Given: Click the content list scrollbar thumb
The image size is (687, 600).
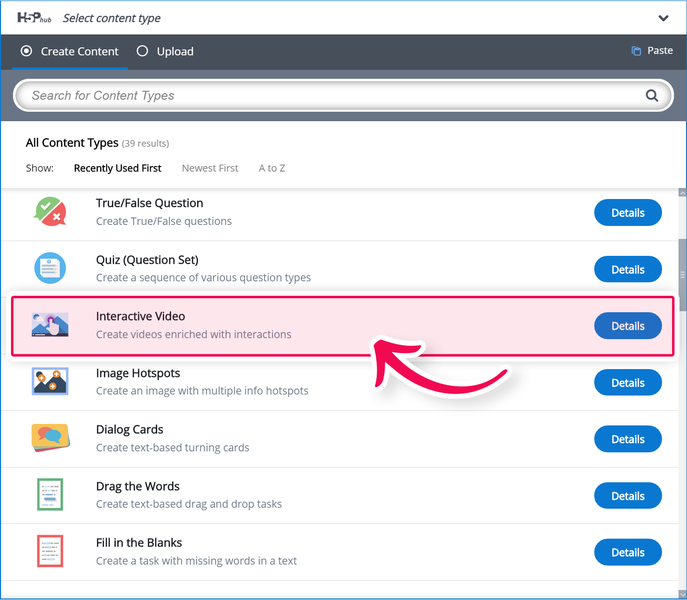Looking at the screenshot, I should [682, 275].
